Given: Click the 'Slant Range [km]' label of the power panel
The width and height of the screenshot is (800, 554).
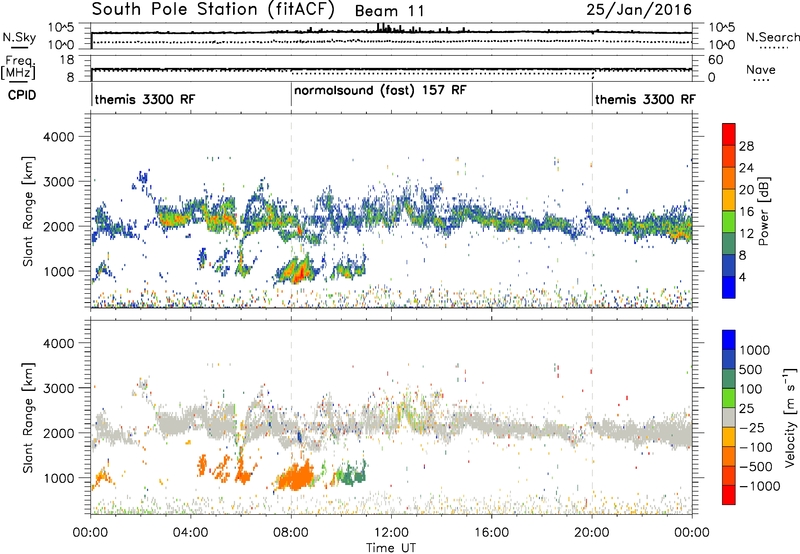Looking at the screenshot, I should 28,211.
